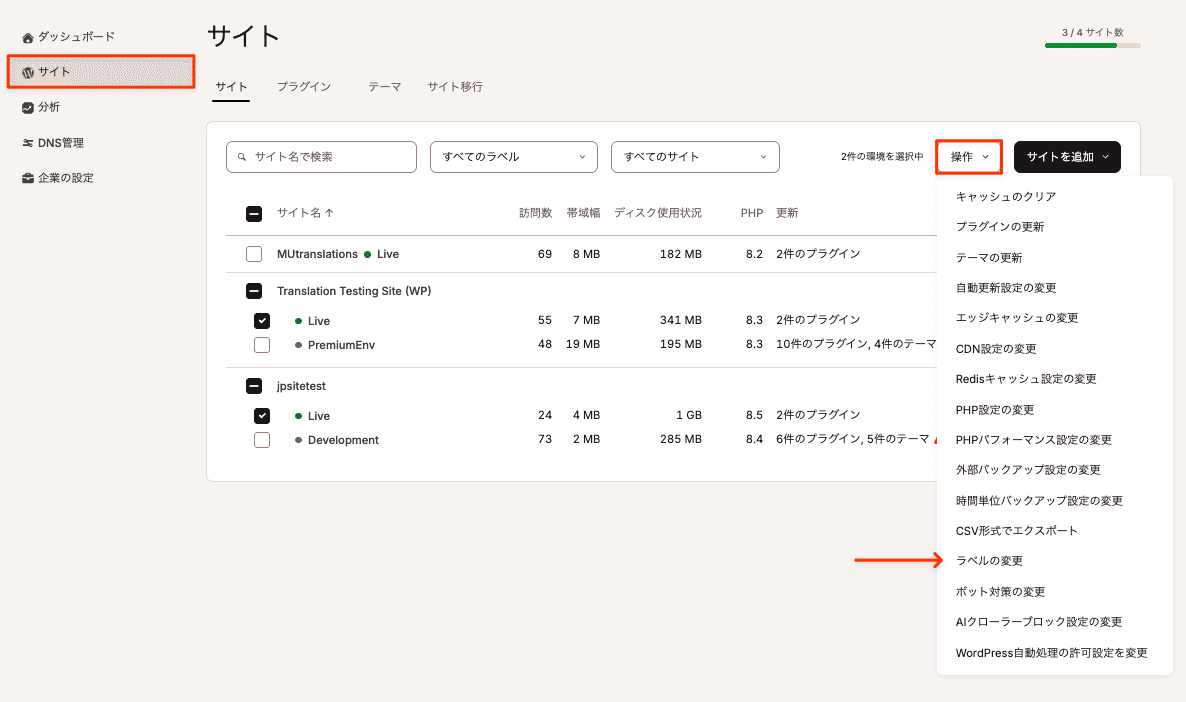
Task: Select 自動更新設定の変更 menu entry
Action: pyautogui.click(x=1006, y=288)
